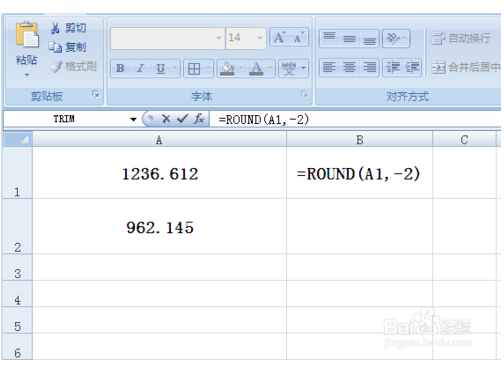Click the Align Text Right icon
The image size is (504, 377).
pos(369,67)
